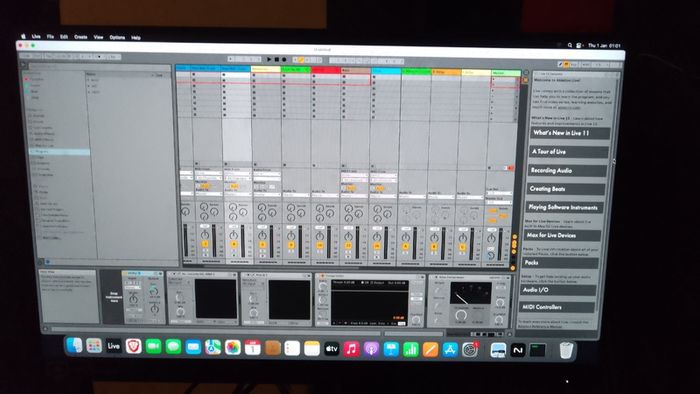Toggle the first track's yellow activator button
Viewport: 700px width, 394px height.
(x=205, y=244)
